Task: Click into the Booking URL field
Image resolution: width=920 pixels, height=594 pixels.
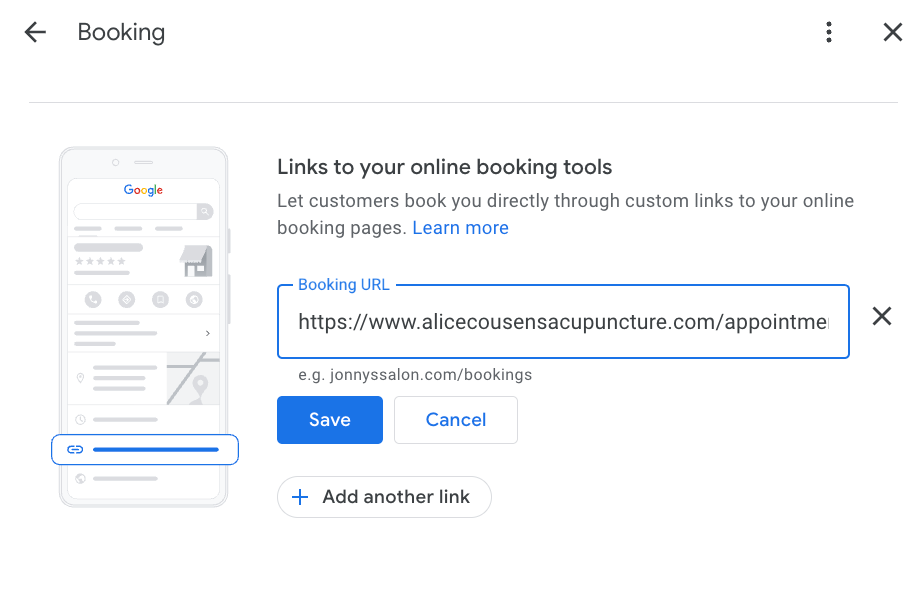Action: (x=562, y=322)
